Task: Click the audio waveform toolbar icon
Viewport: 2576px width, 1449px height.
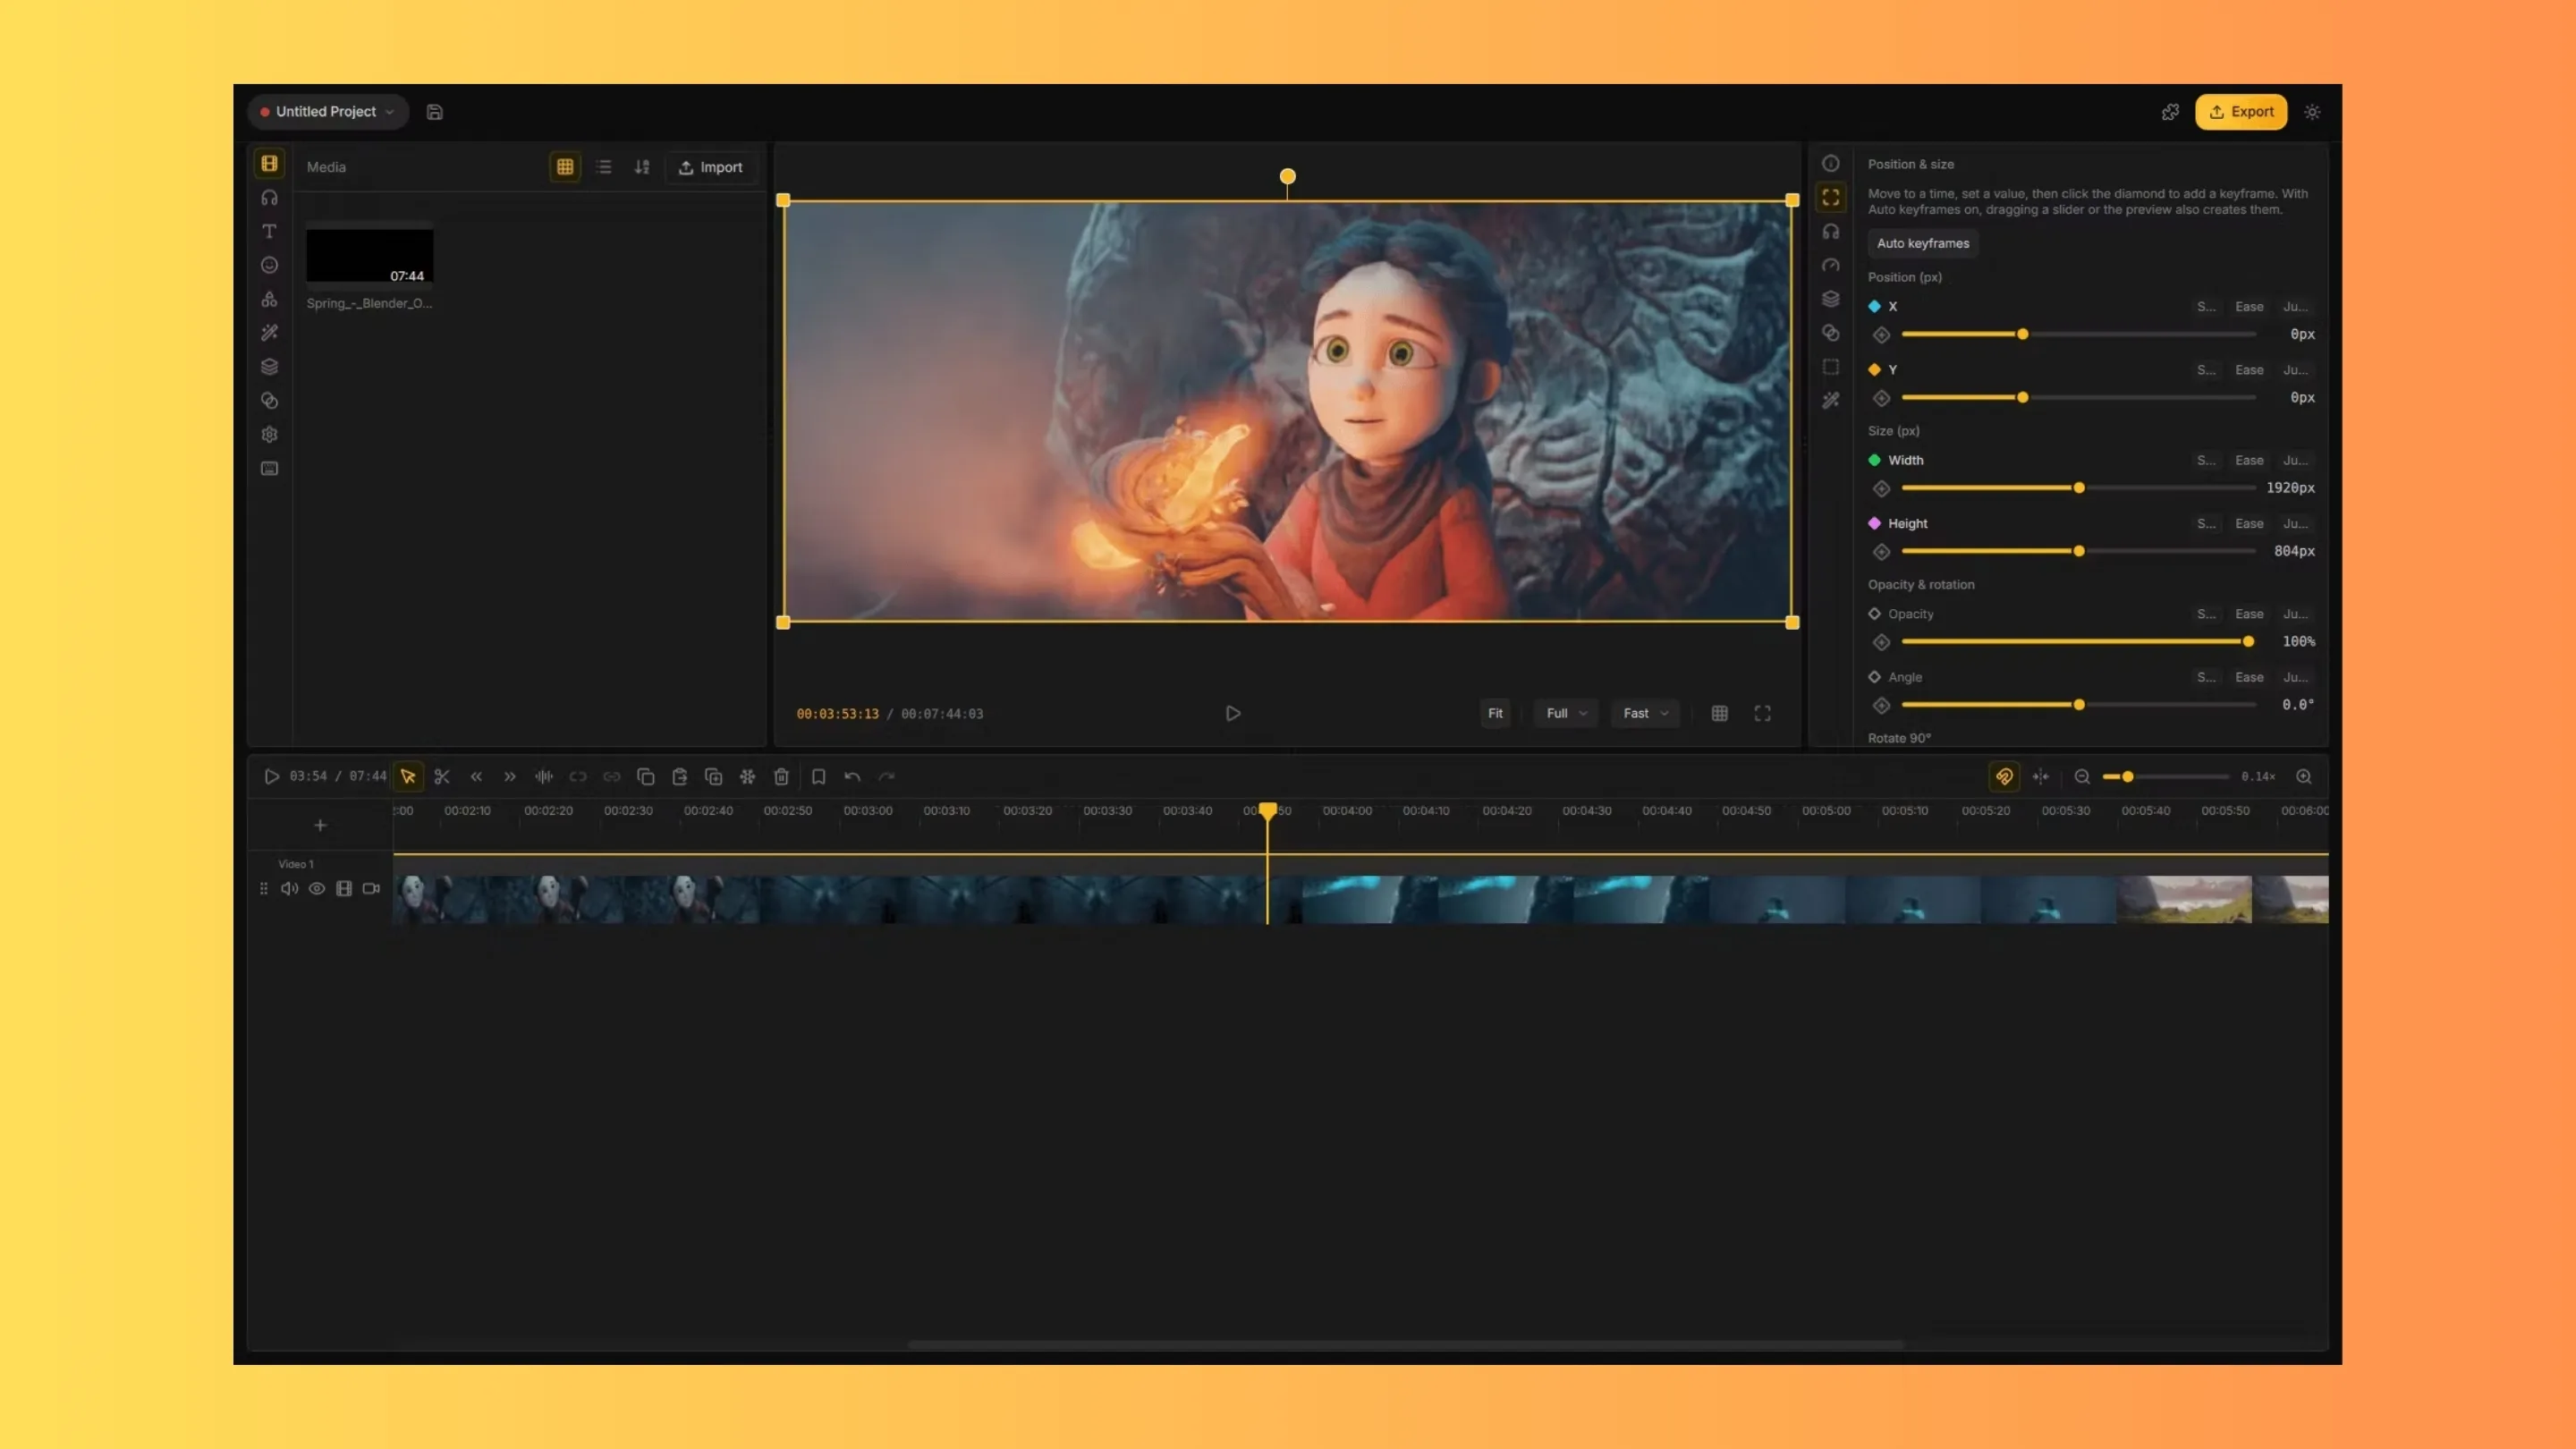Action: (544, 776)
